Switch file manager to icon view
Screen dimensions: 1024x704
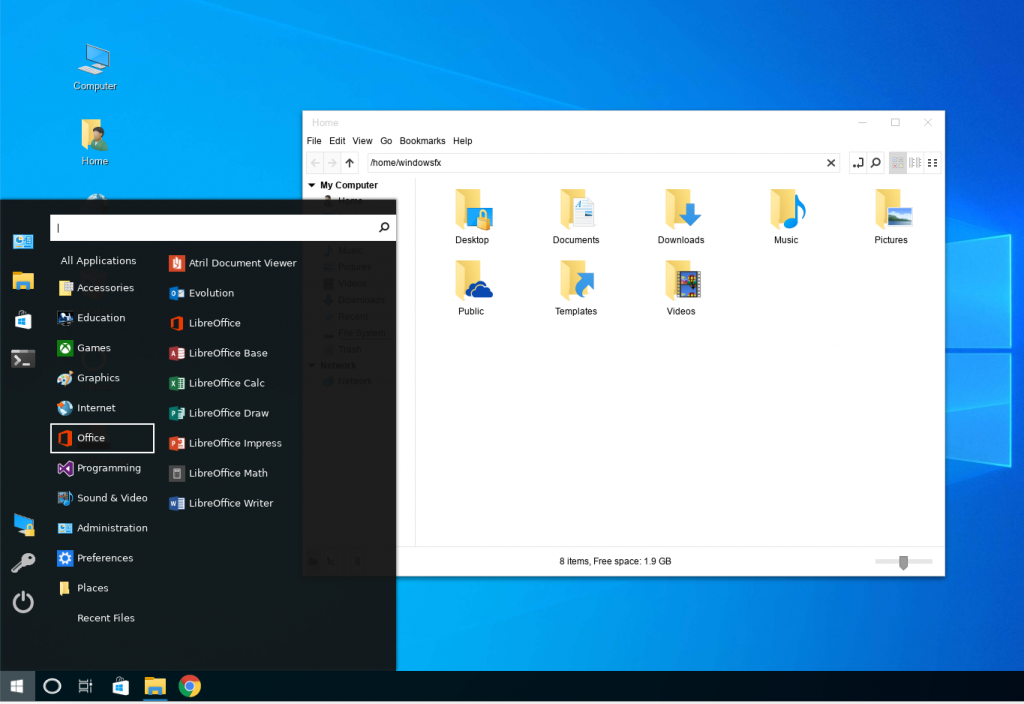897,163
